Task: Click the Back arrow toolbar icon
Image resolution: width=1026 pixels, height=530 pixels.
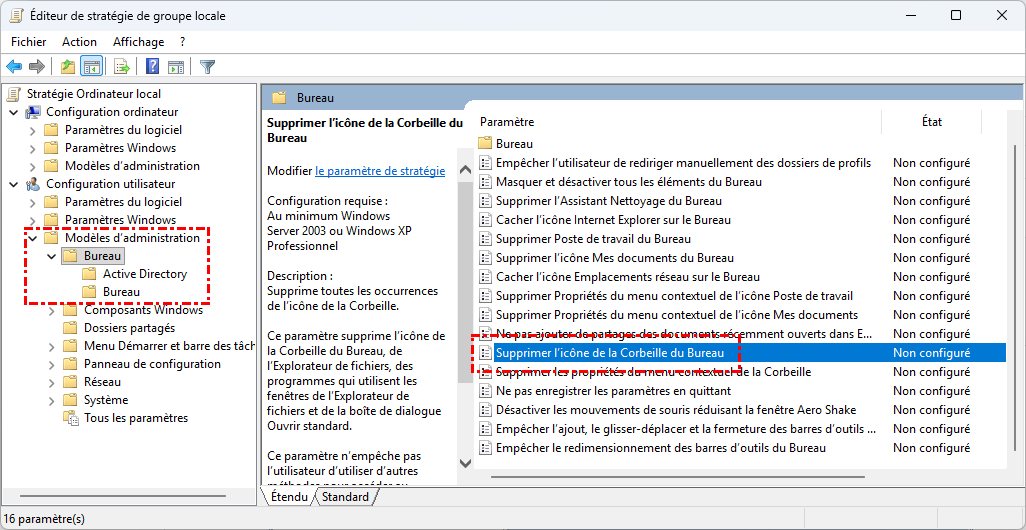Action: [14, 67]
